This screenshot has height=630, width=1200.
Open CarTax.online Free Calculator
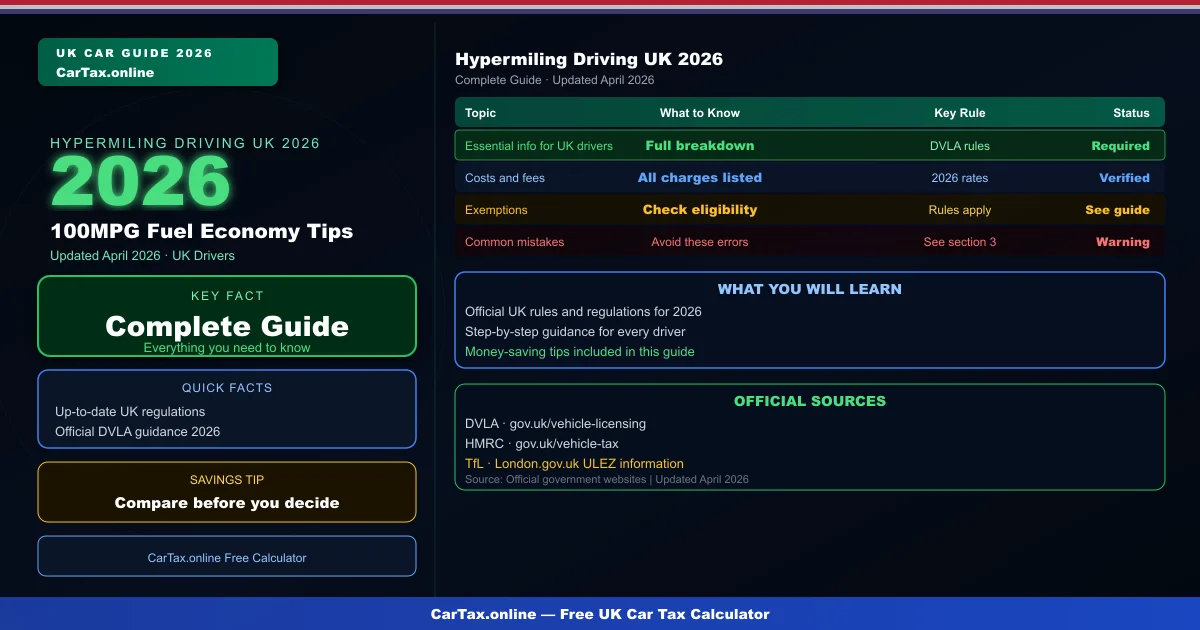[x=226, y=557]
